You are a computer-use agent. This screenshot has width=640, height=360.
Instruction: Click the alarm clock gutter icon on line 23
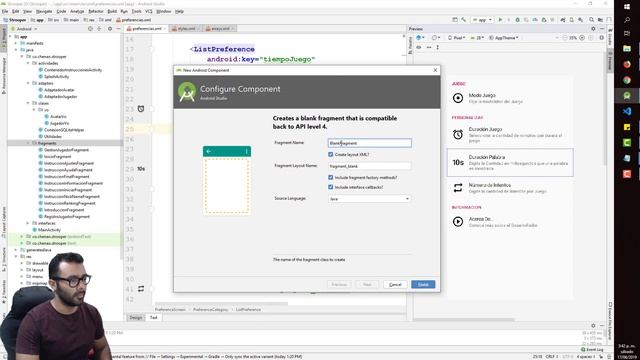(141, 109)
